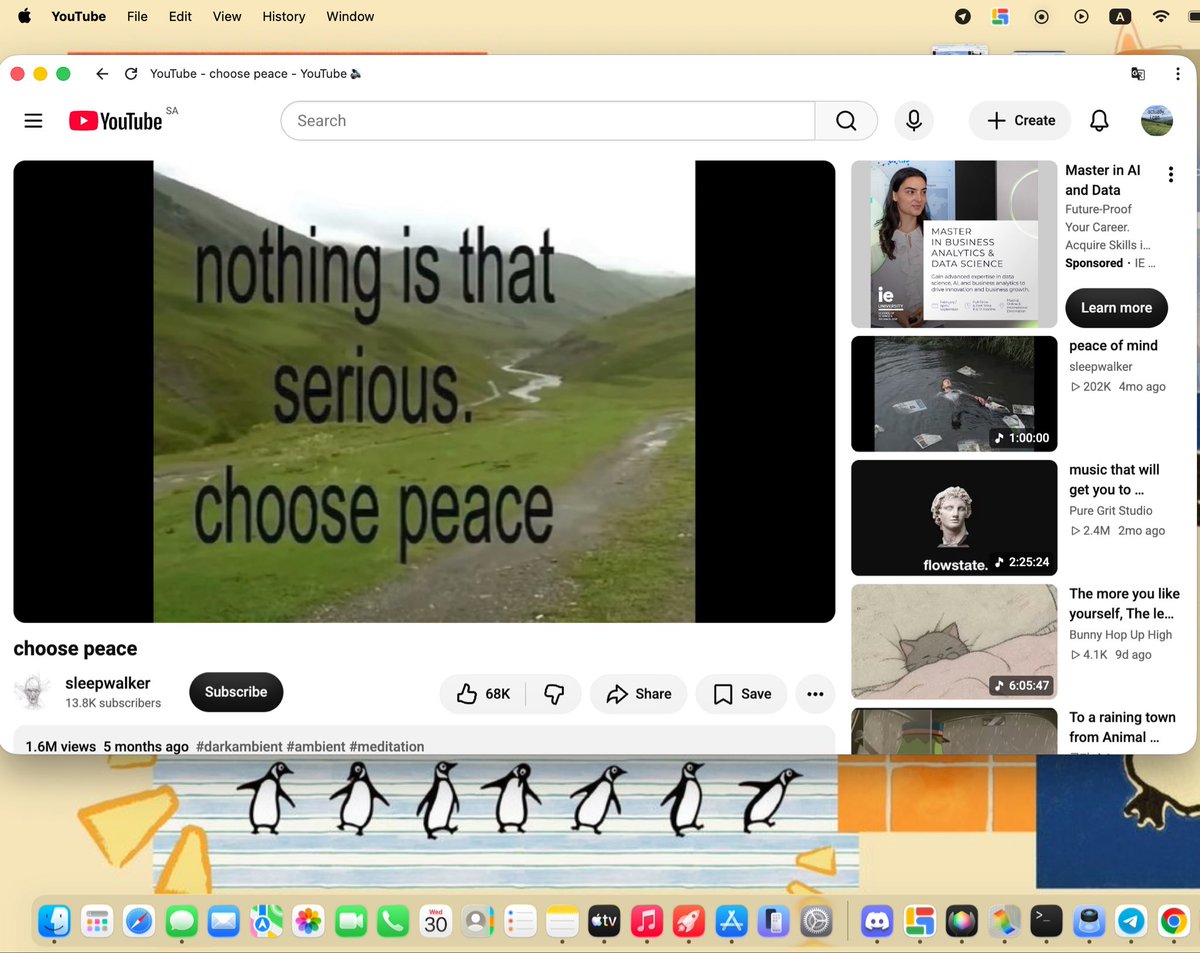Open the Edit menu

tap(180, 16)
